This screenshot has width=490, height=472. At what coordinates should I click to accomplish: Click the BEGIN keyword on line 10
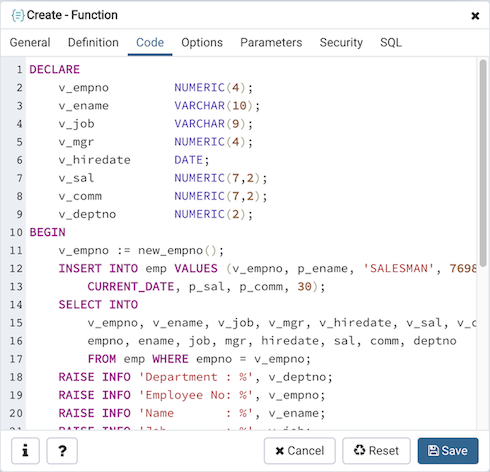(47, 232)
